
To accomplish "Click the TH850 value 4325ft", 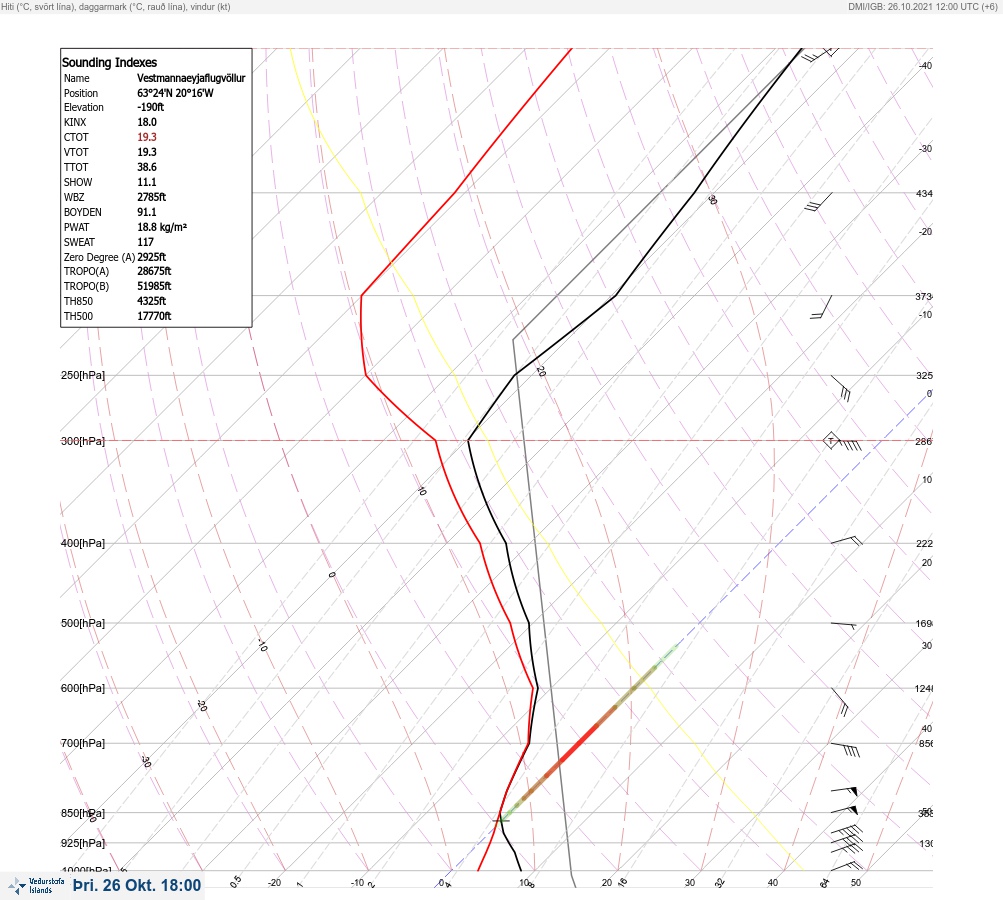I will tap(152, 301).
